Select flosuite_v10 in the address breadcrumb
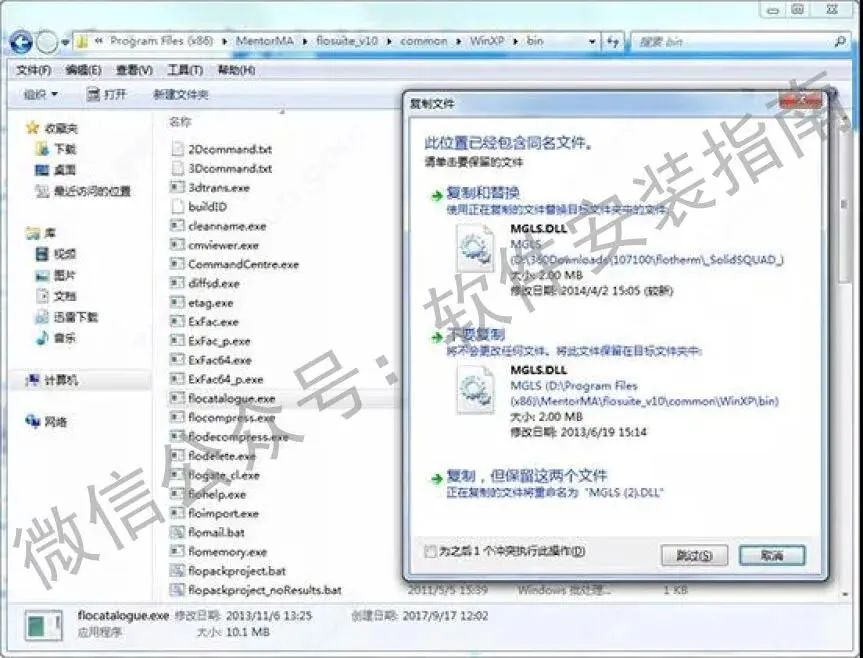Image resolution: width=863 pixels, height=658 pixels. (347, 41)
